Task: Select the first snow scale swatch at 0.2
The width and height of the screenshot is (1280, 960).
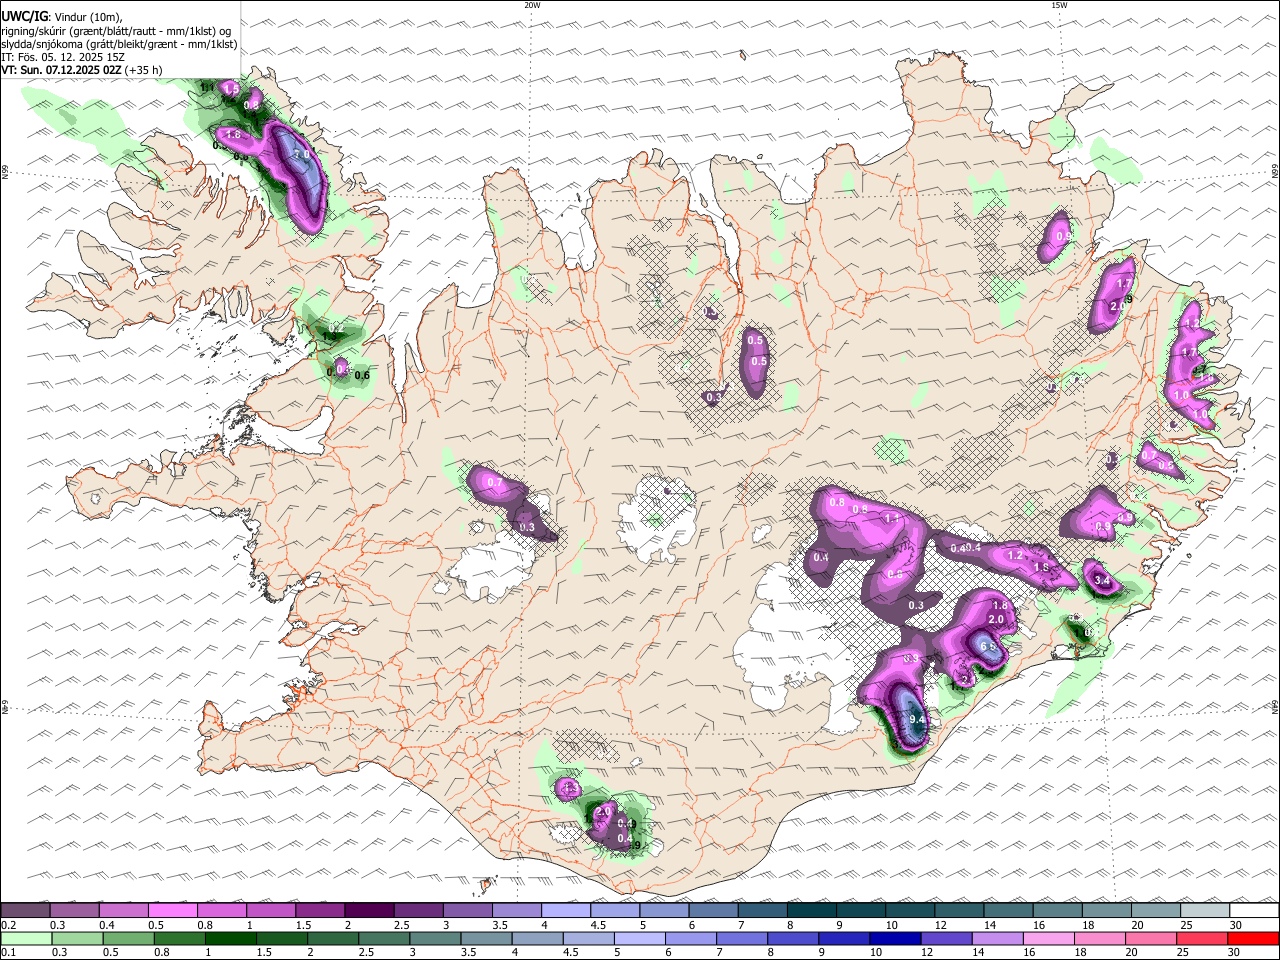Action: coord(25,910)
